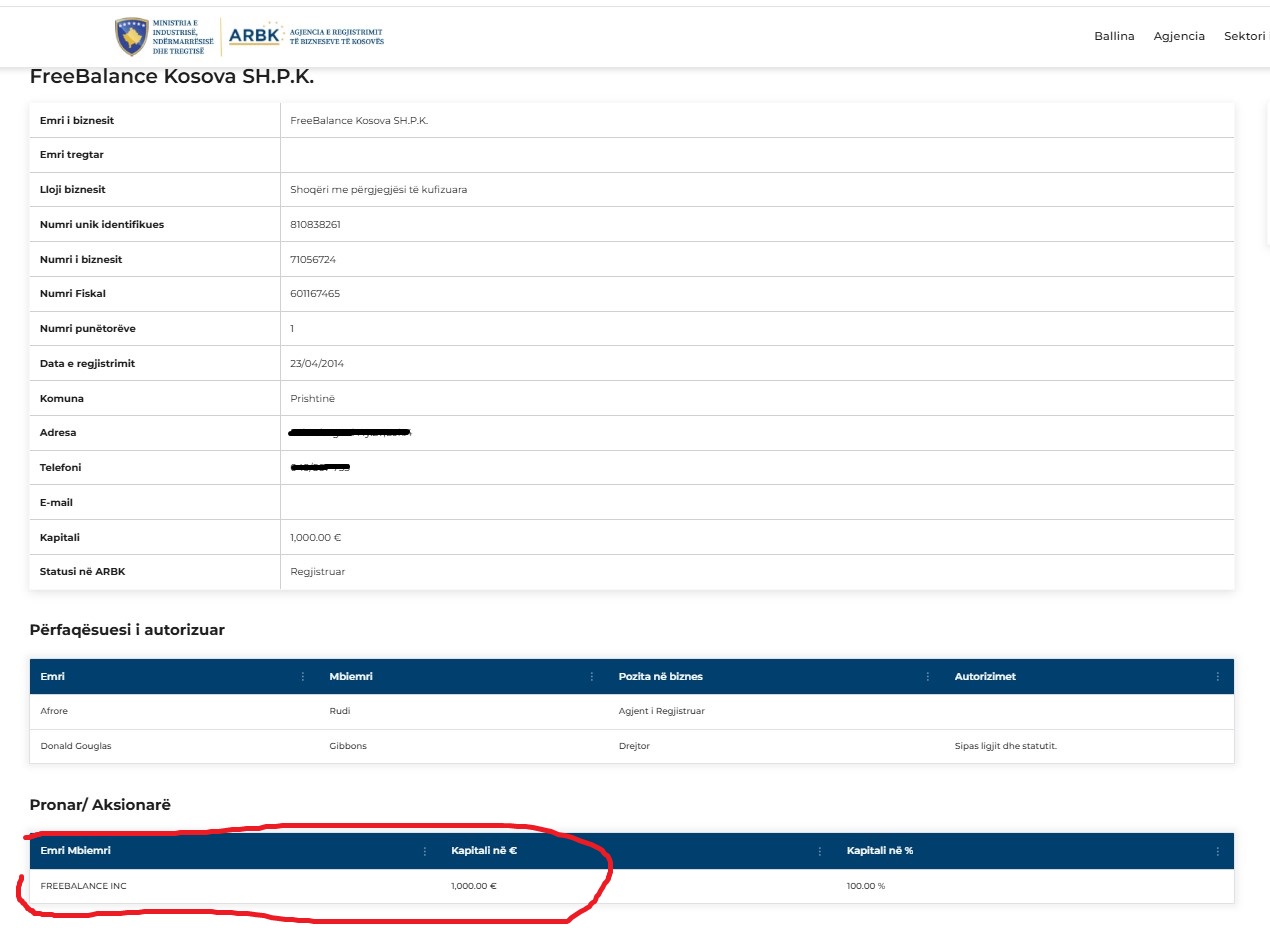Select the first name Afrore
Screen dimensions: 1270x928
click(55, 712)
